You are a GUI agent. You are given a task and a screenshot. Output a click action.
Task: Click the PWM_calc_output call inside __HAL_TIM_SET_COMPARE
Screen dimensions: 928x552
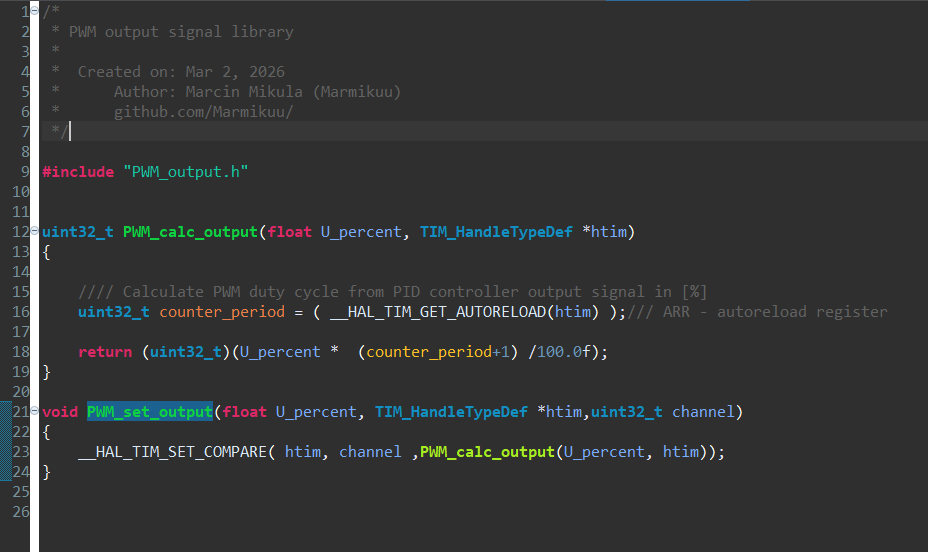click(x=487, y=452)
